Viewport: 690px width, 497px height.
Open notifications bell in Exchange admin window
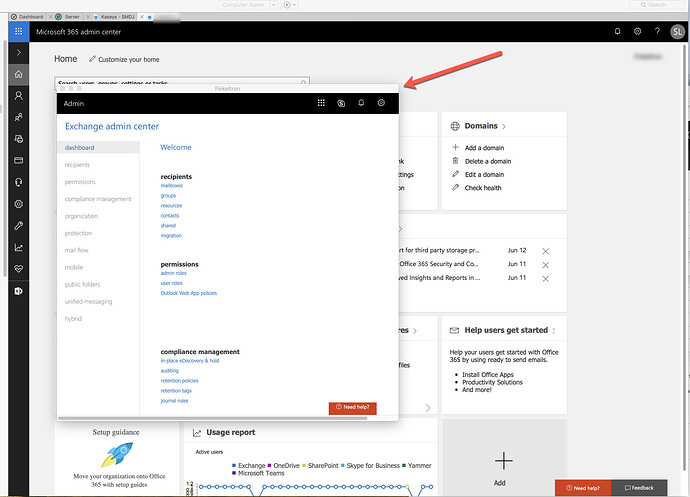361,103
